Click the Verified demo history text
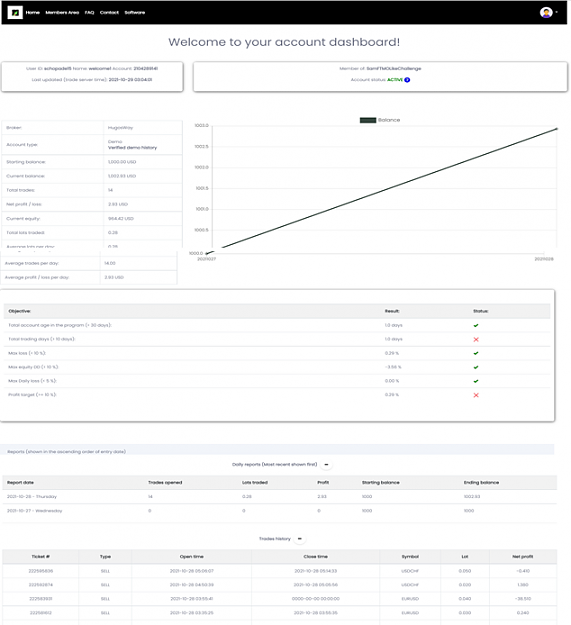The height and width of the screenshot is (625, 571). pos(132,147)
